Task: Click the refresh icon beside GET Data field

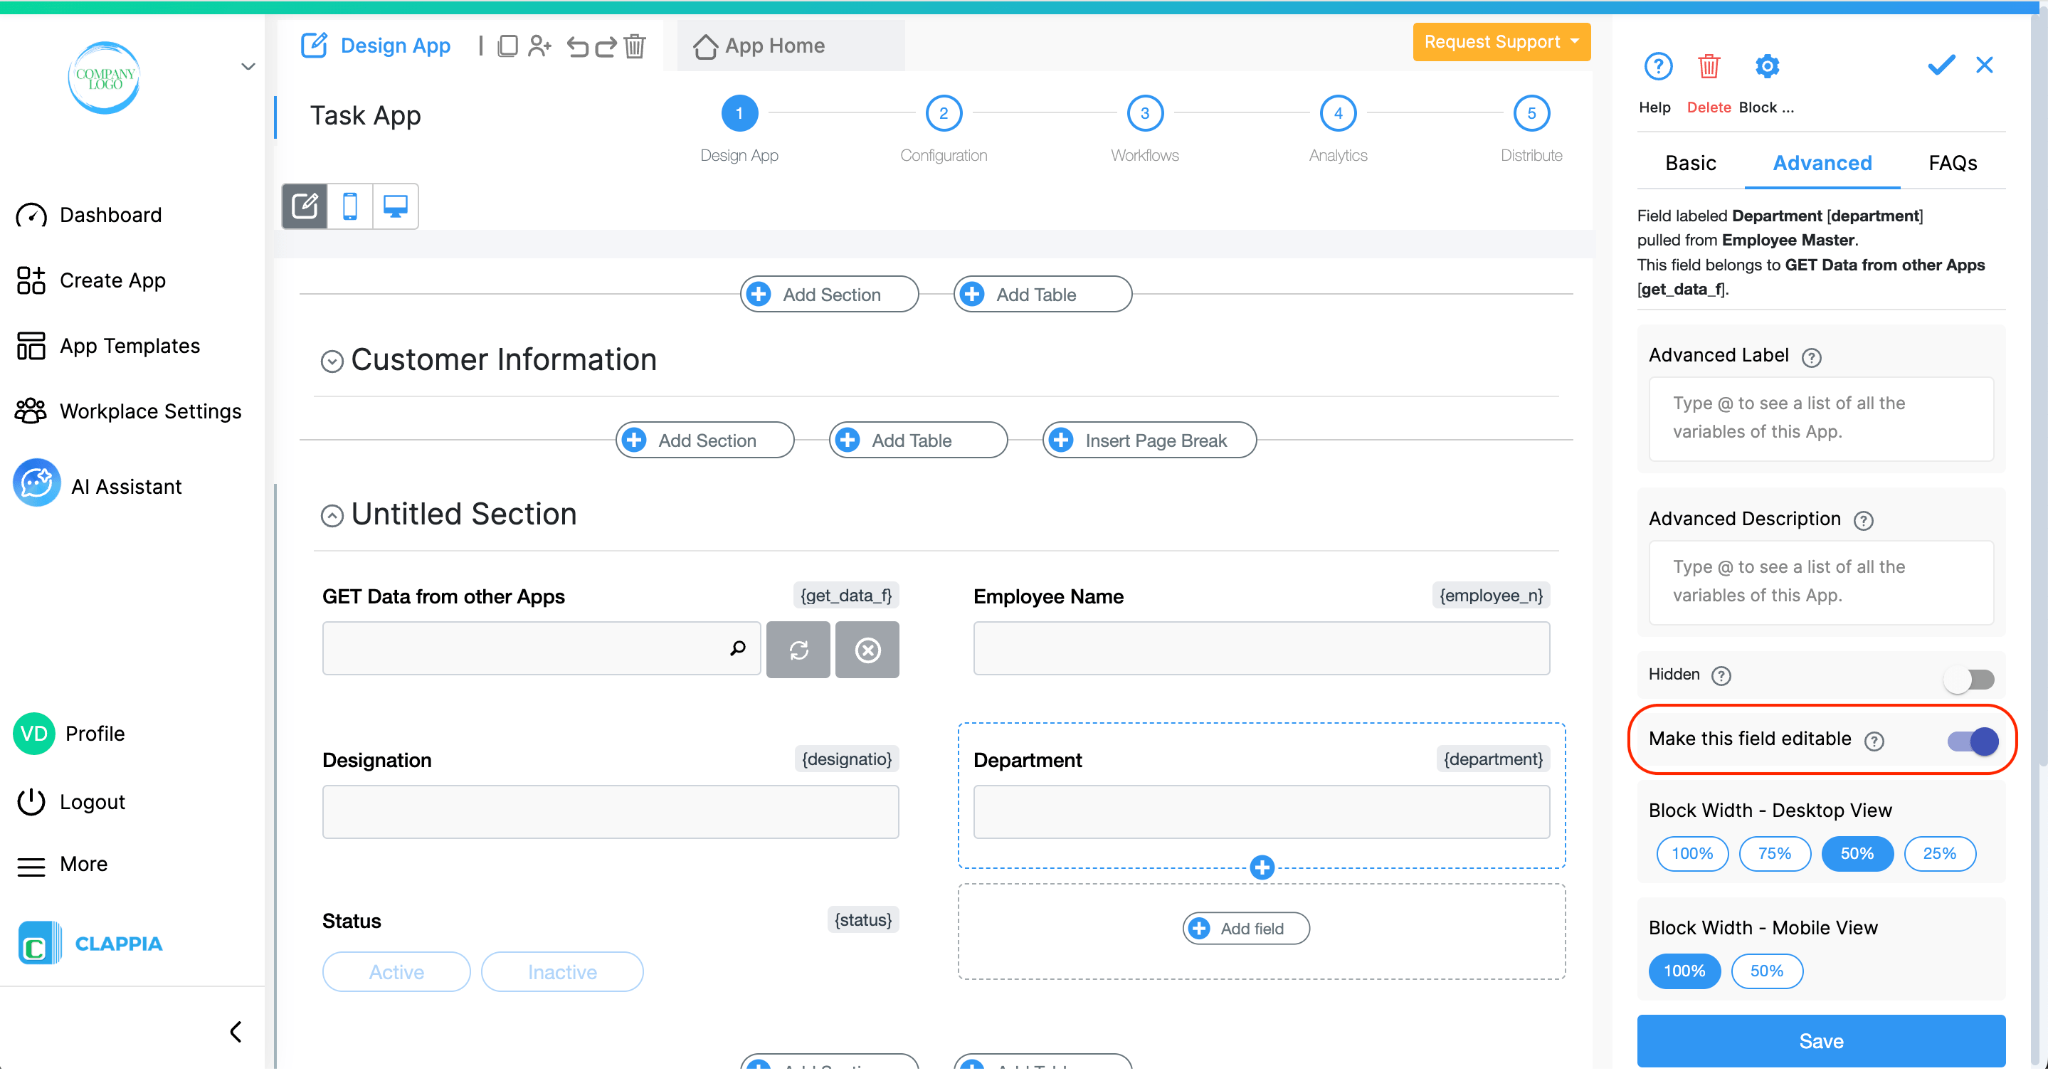Action: pyautogui.click(x=798, y=649)
